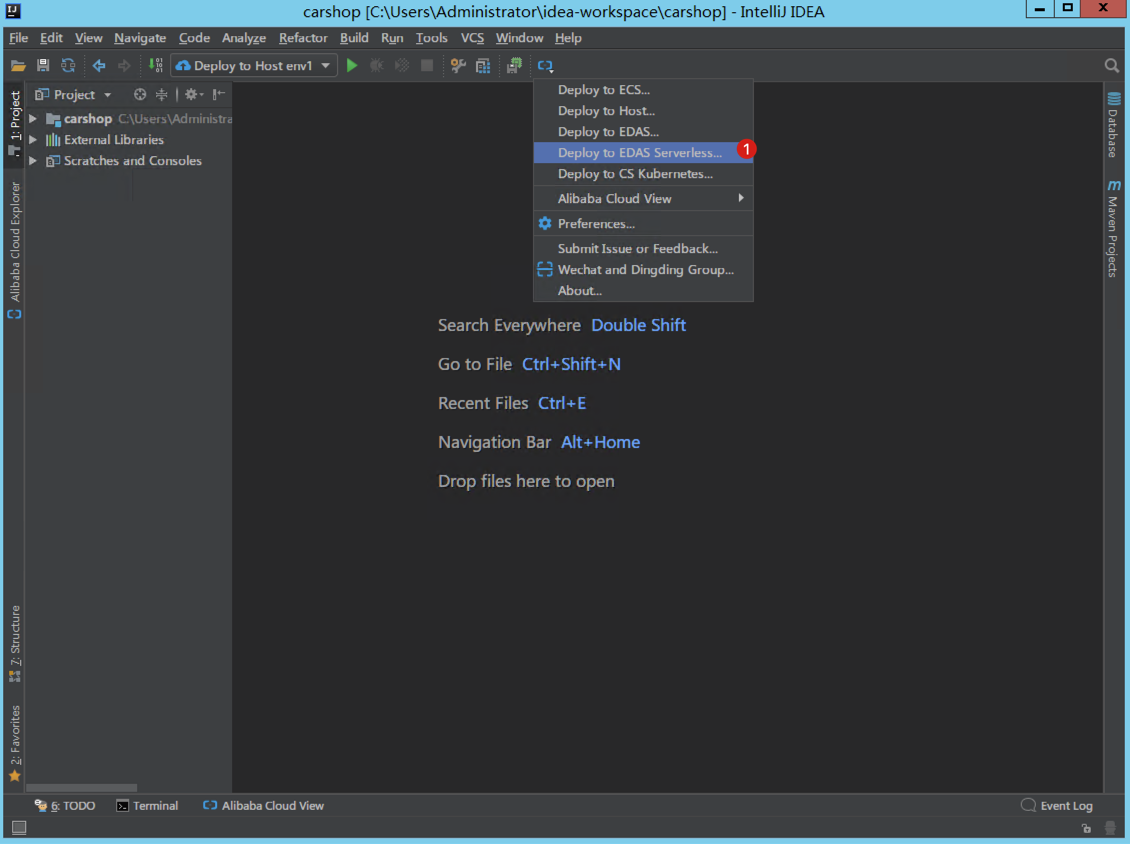1130x844 pixels.
Task: Navigate forward with the grey arrow
Action: coord(124,66)
